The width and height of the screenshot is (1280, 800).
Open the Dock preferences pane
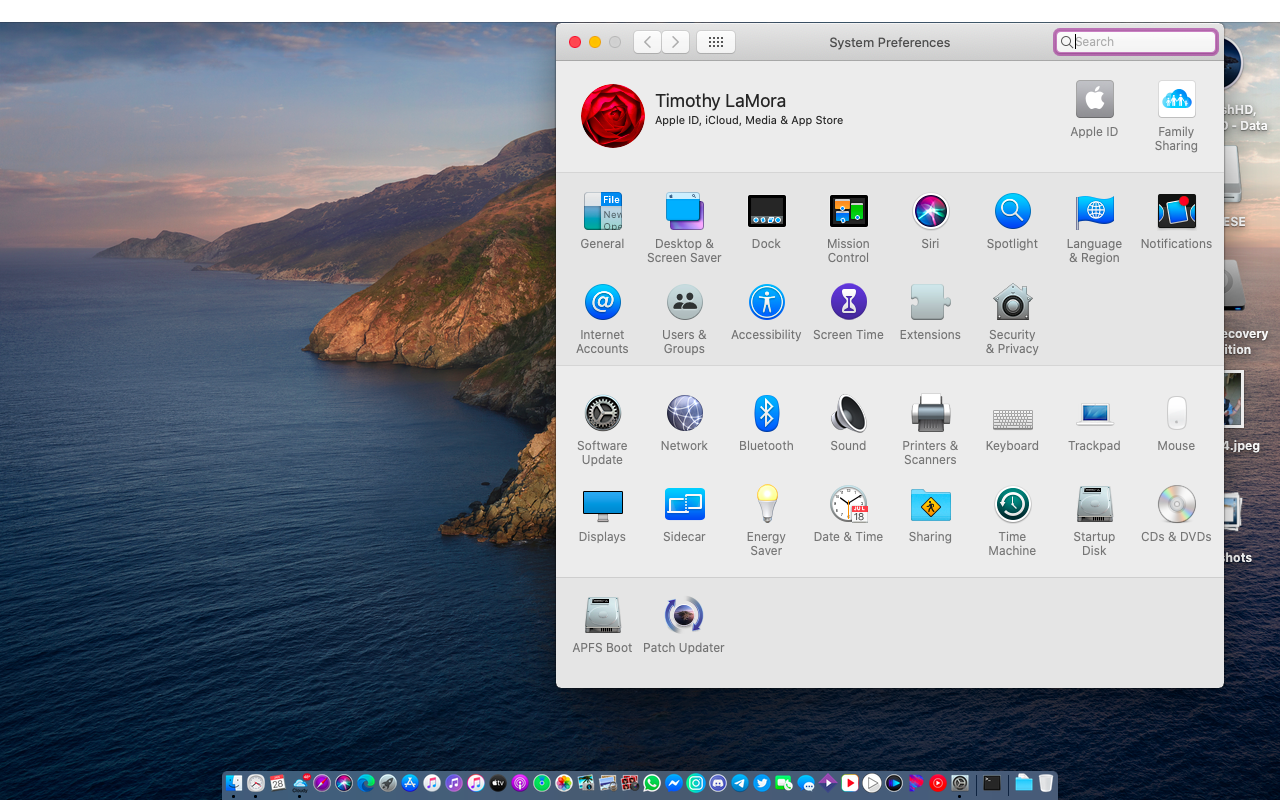[766, 221]
